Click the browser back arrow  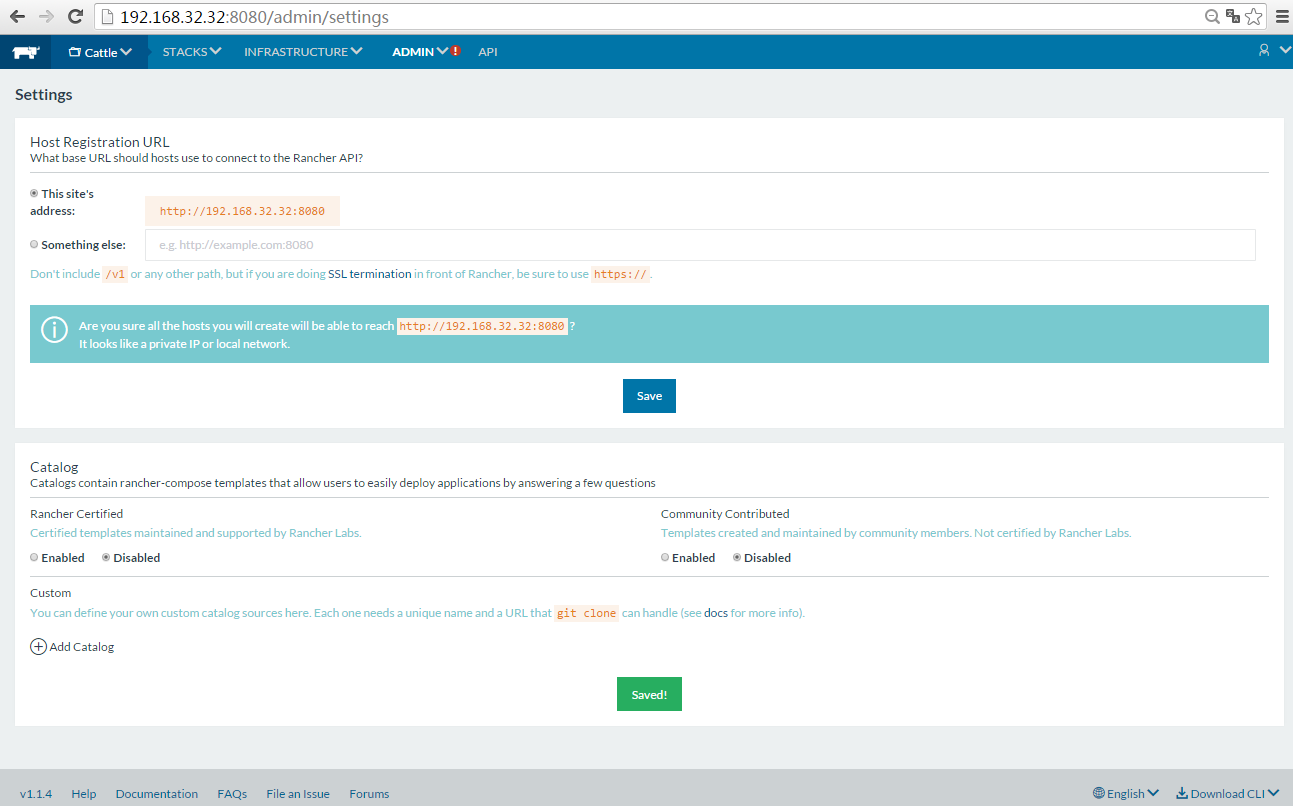click(17, 16)
